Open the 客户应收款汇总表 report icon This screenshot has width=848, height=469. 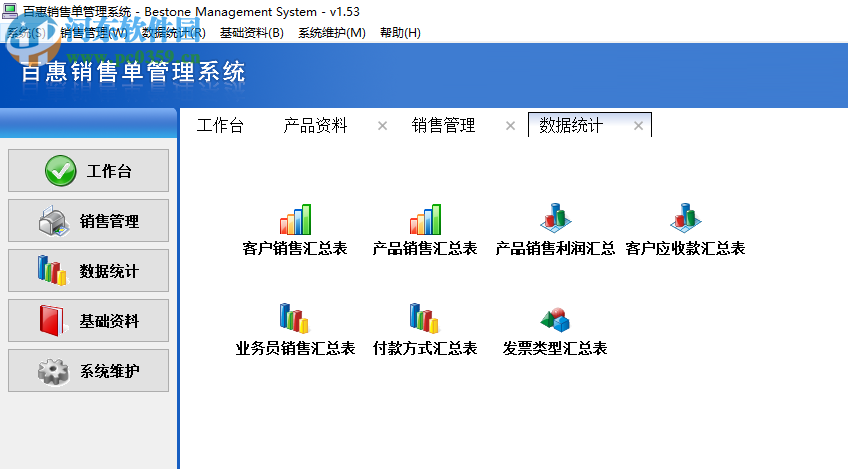685,218
